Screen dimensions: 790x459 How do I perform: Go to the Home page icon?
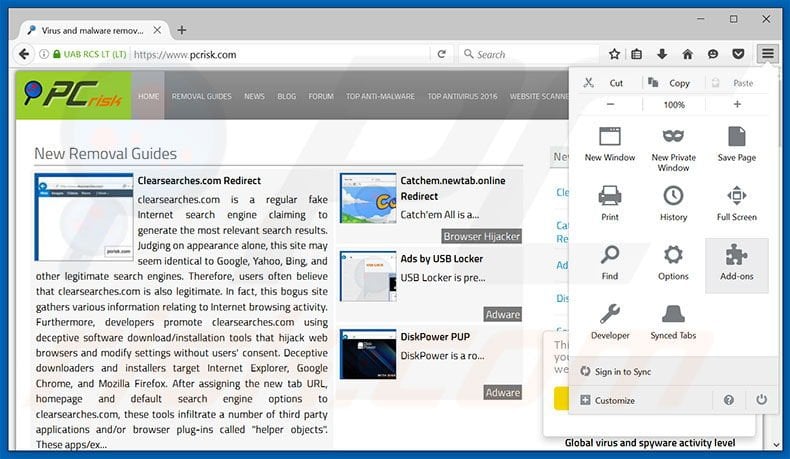687,54
